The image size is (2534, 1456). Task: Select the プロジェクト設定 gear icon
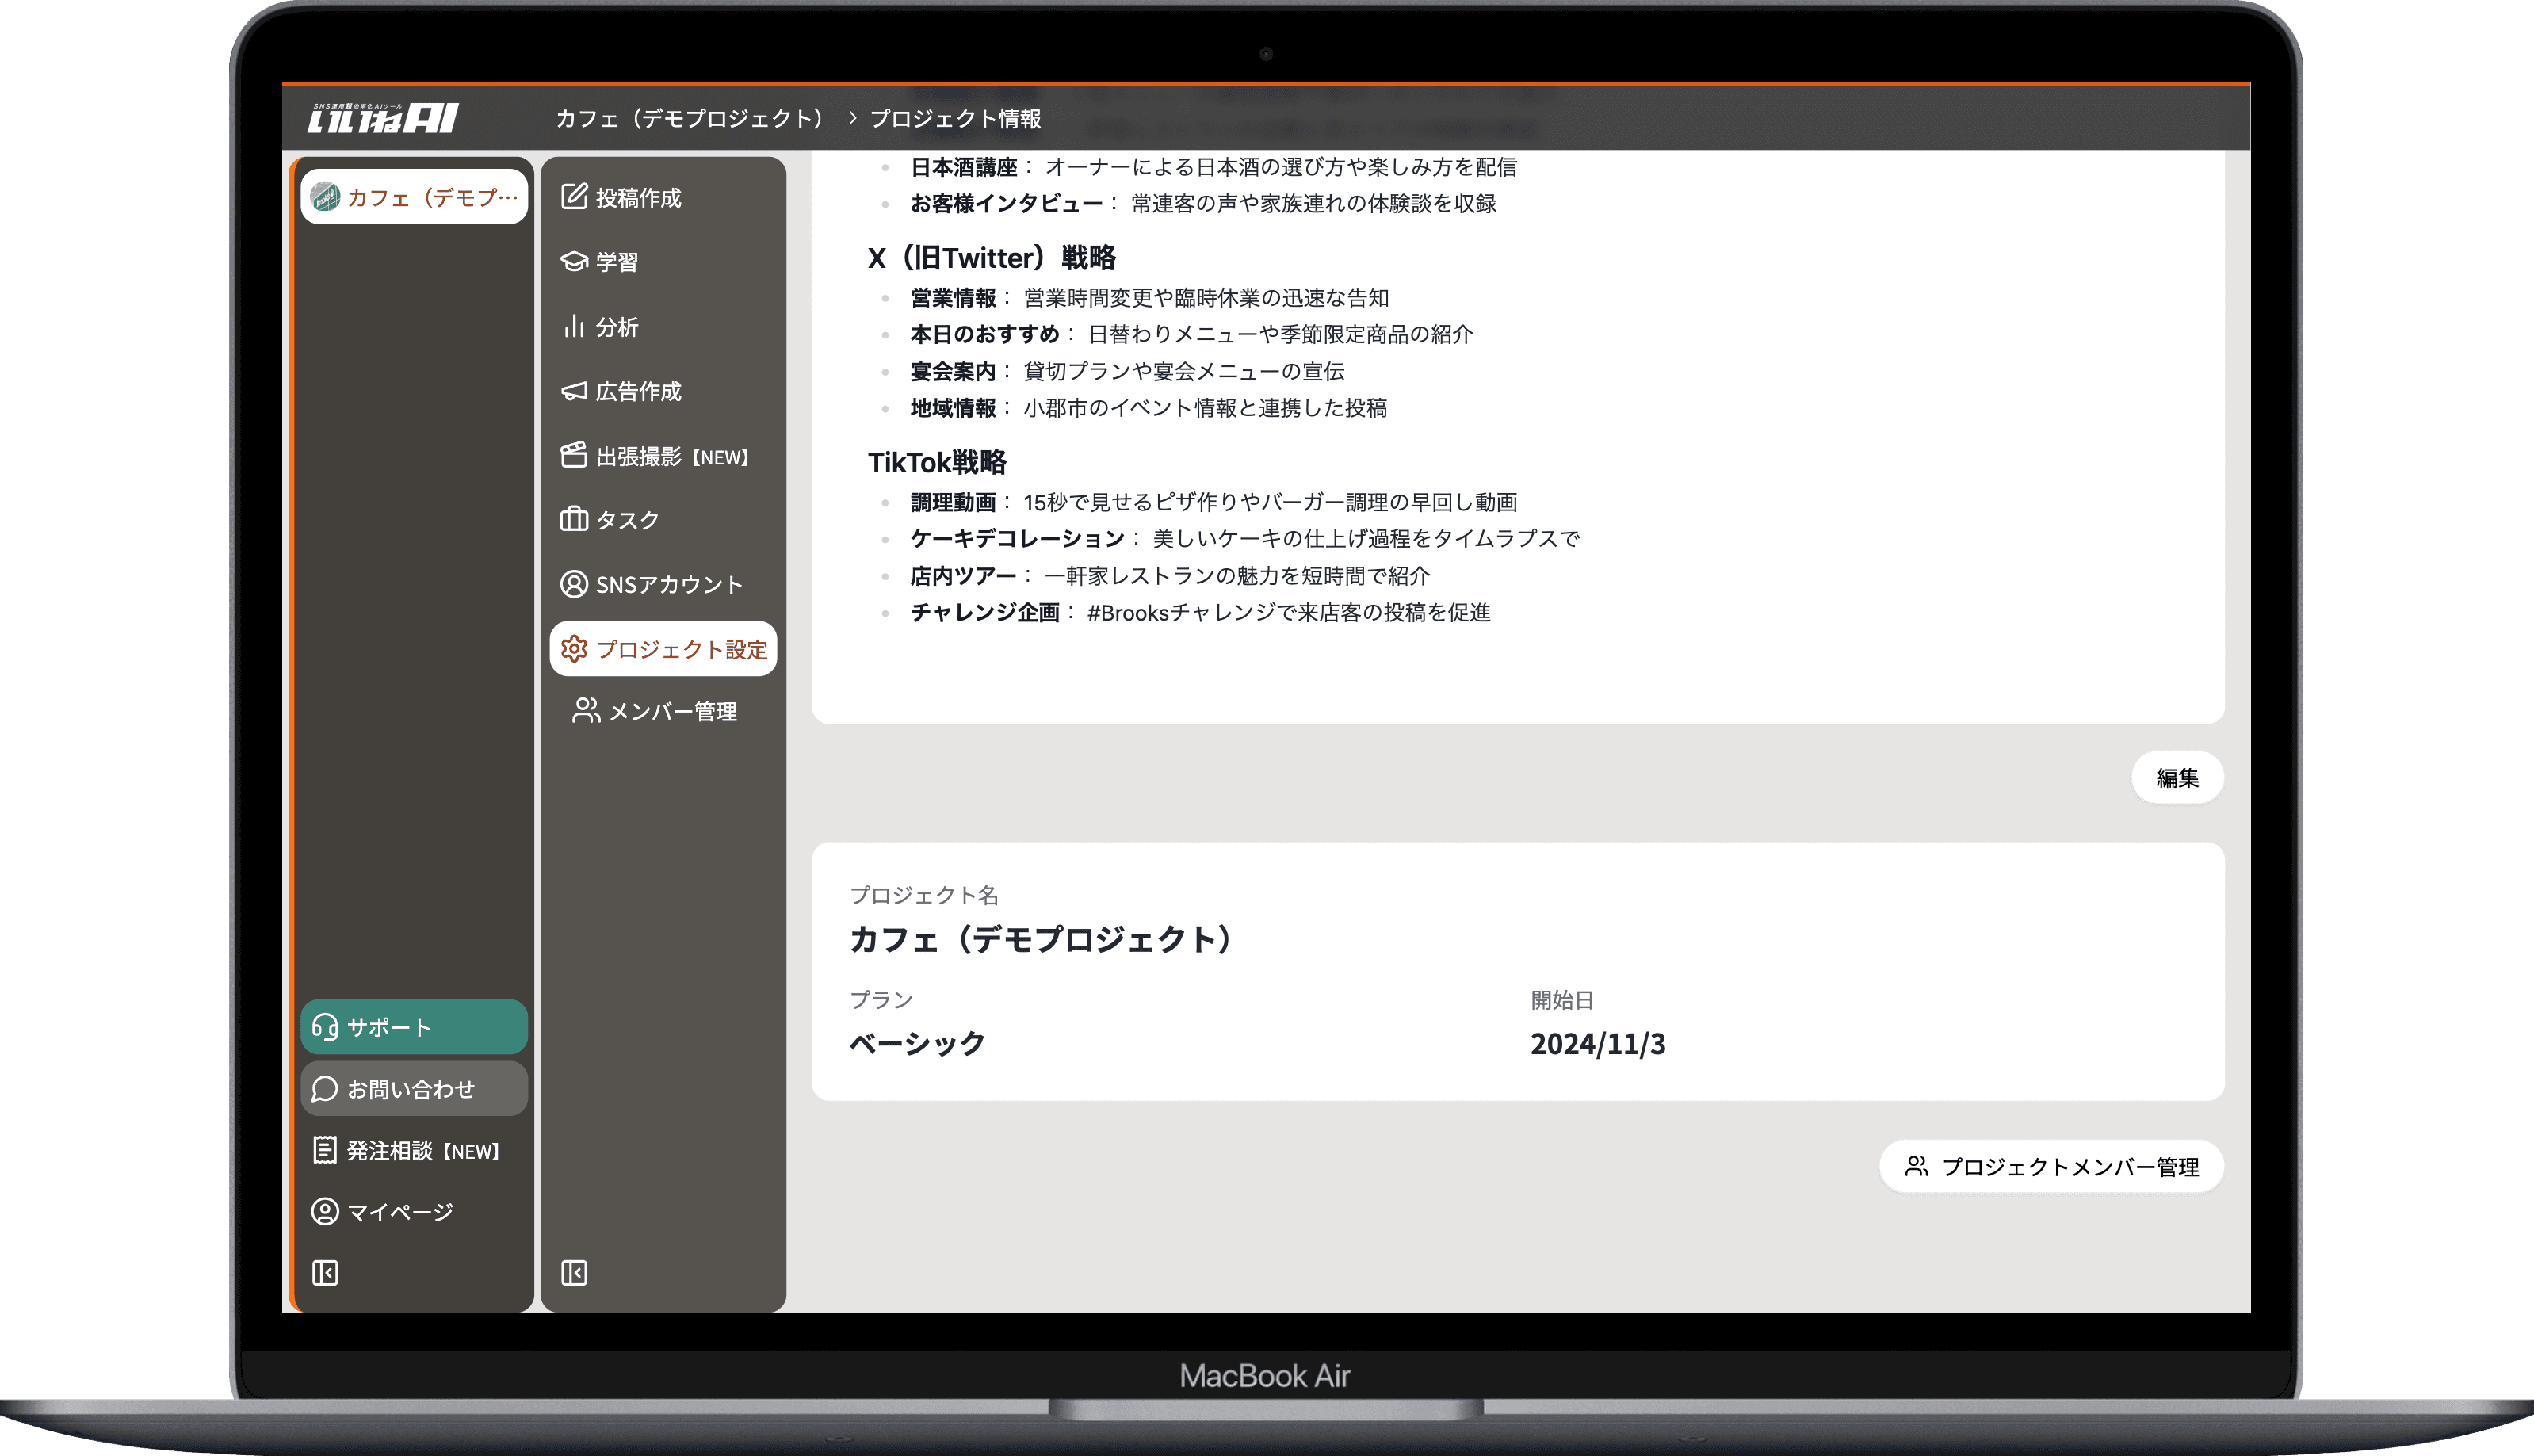[x=663, y=648]
